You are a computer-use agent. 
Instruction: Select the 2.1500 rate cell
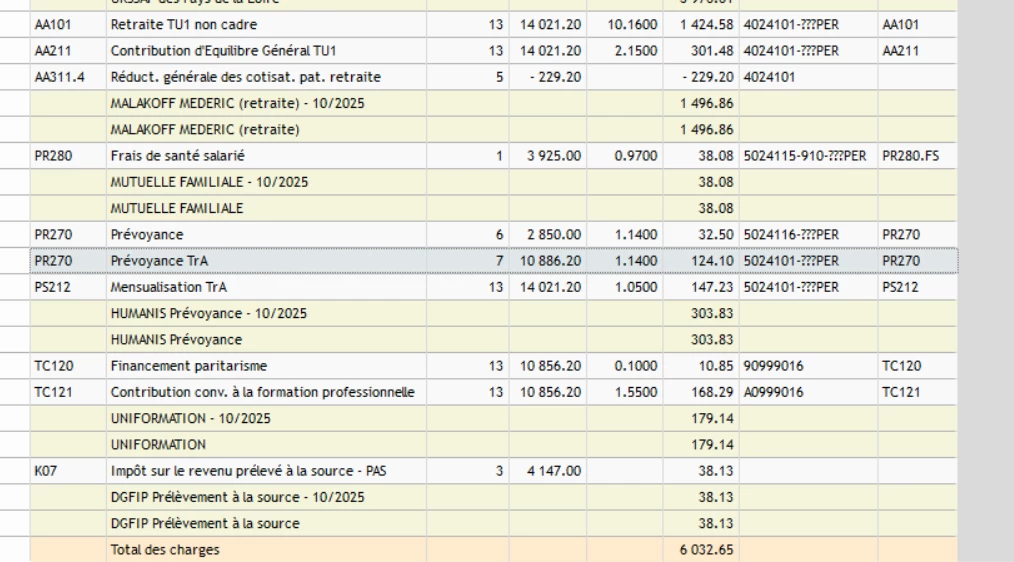point(625,50)
